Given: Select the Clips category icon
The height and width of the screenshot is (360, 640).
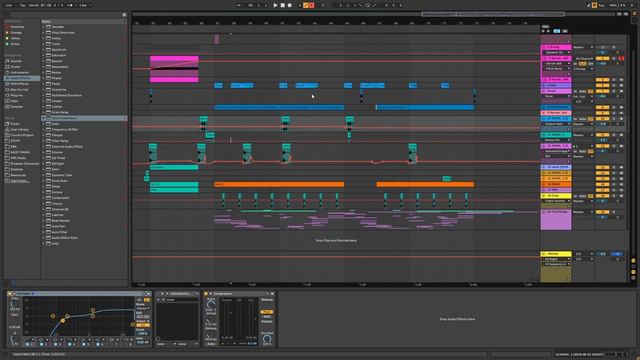Looking at the screenshot, I should (x=7, y=101).
